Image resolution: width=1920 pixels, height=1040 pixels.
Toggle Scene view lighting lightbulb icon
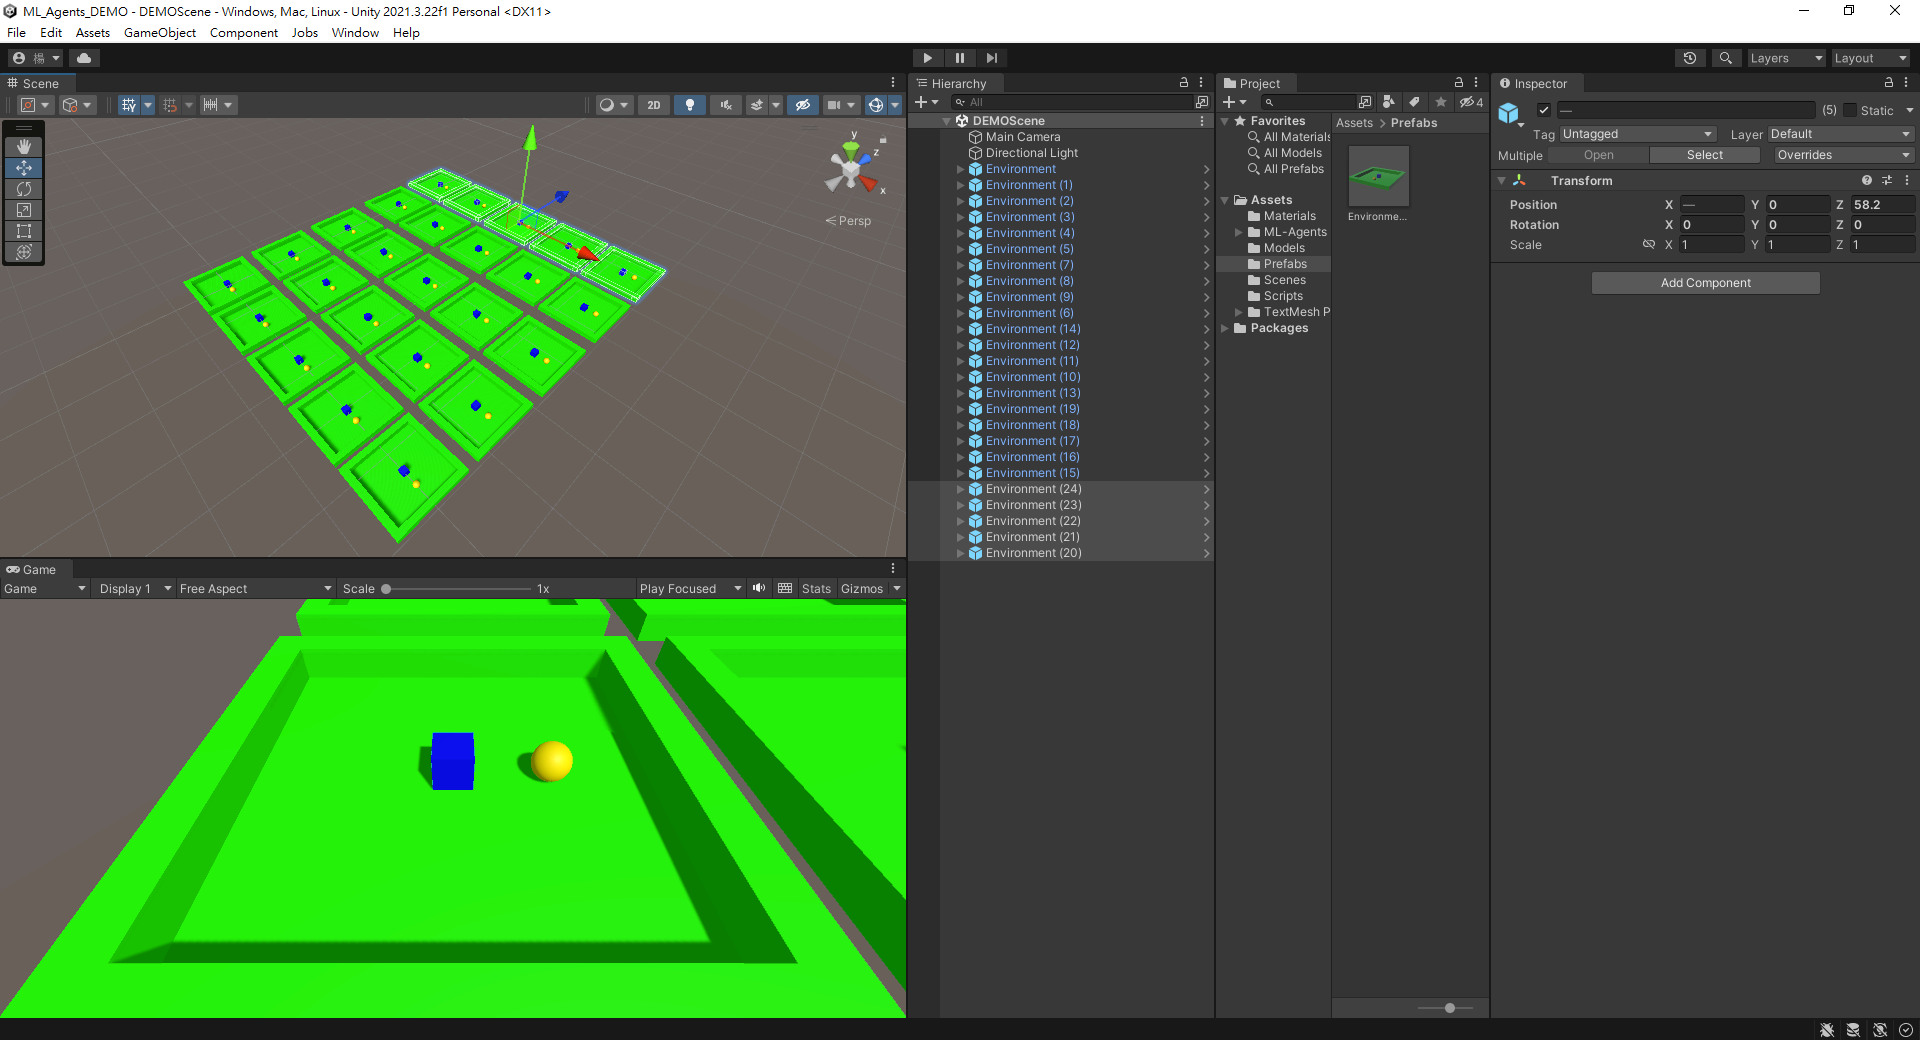coord(690,105)
